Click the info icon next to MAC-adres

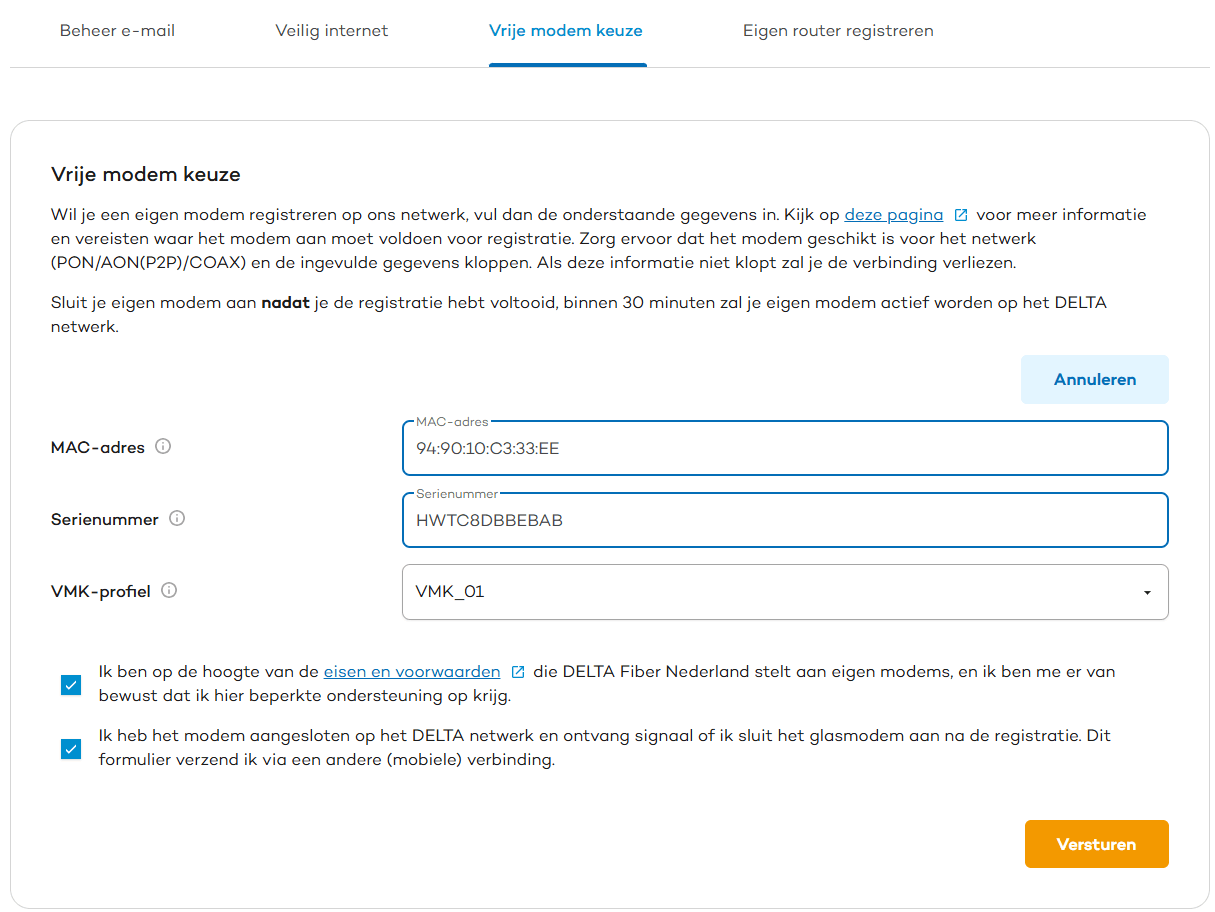(x=163, y=447)
